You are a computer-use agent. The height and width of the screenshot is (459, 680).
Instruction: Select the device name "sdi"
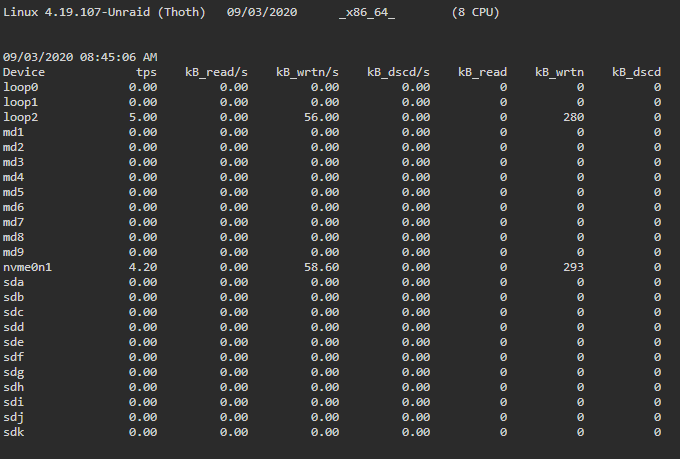pos(13,402)
